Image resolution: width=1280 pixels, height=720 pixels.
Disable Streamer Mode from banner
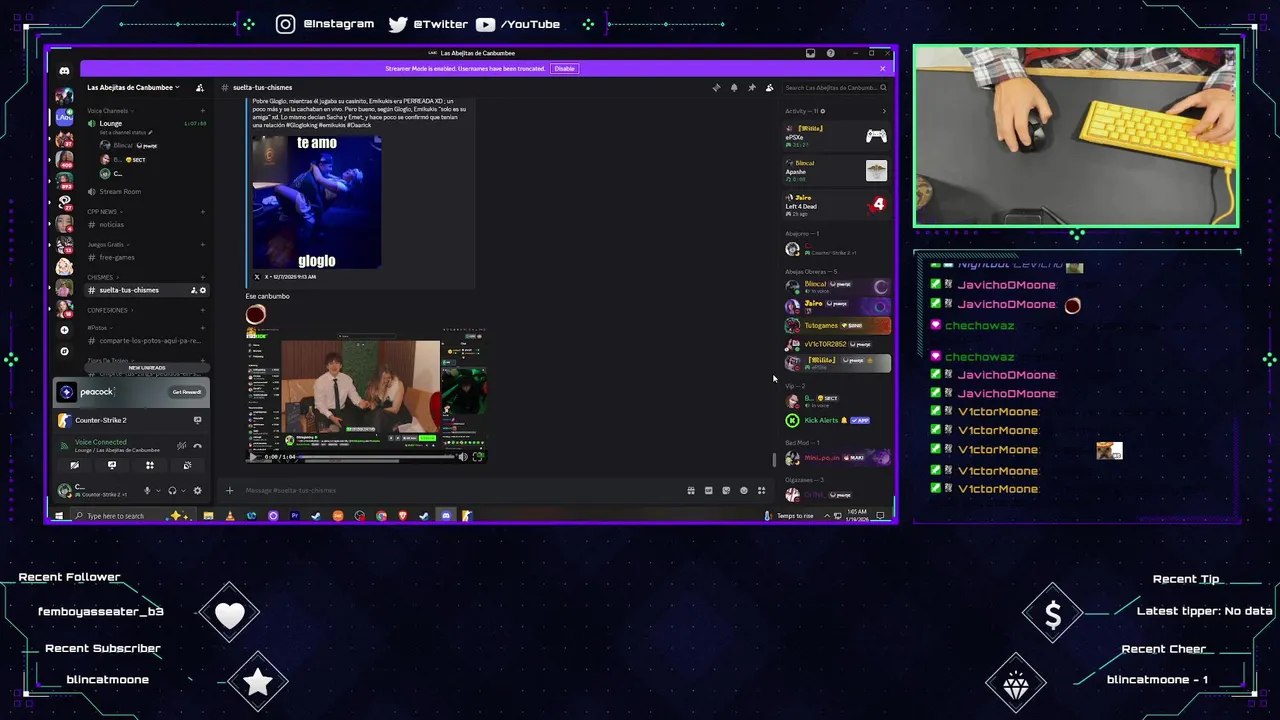564,69
